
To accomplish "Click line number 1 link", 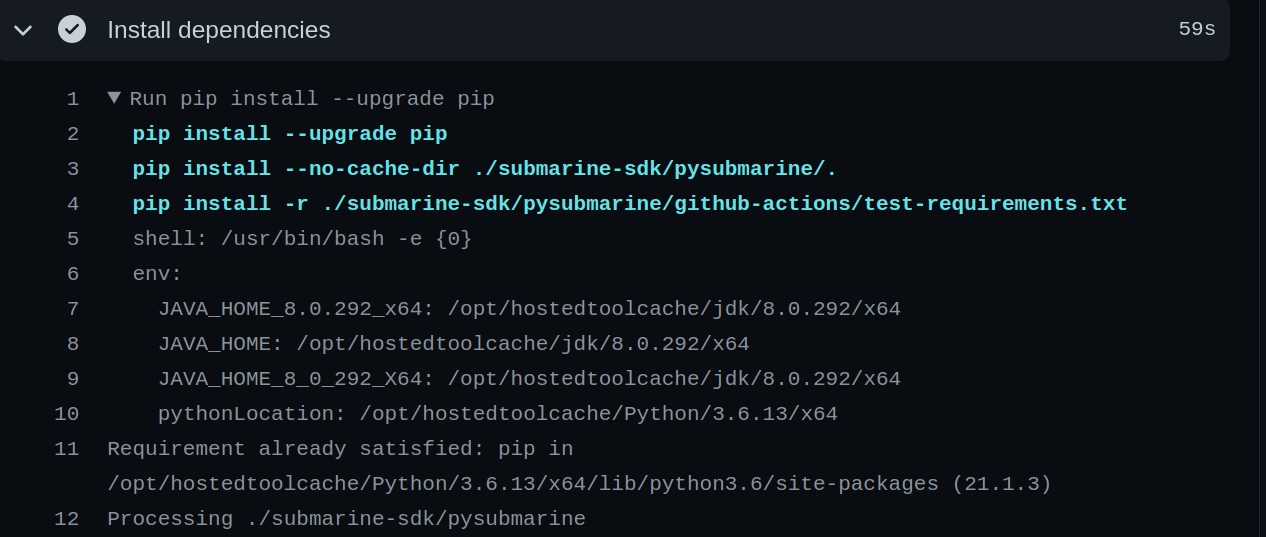I will coord(73,99).
